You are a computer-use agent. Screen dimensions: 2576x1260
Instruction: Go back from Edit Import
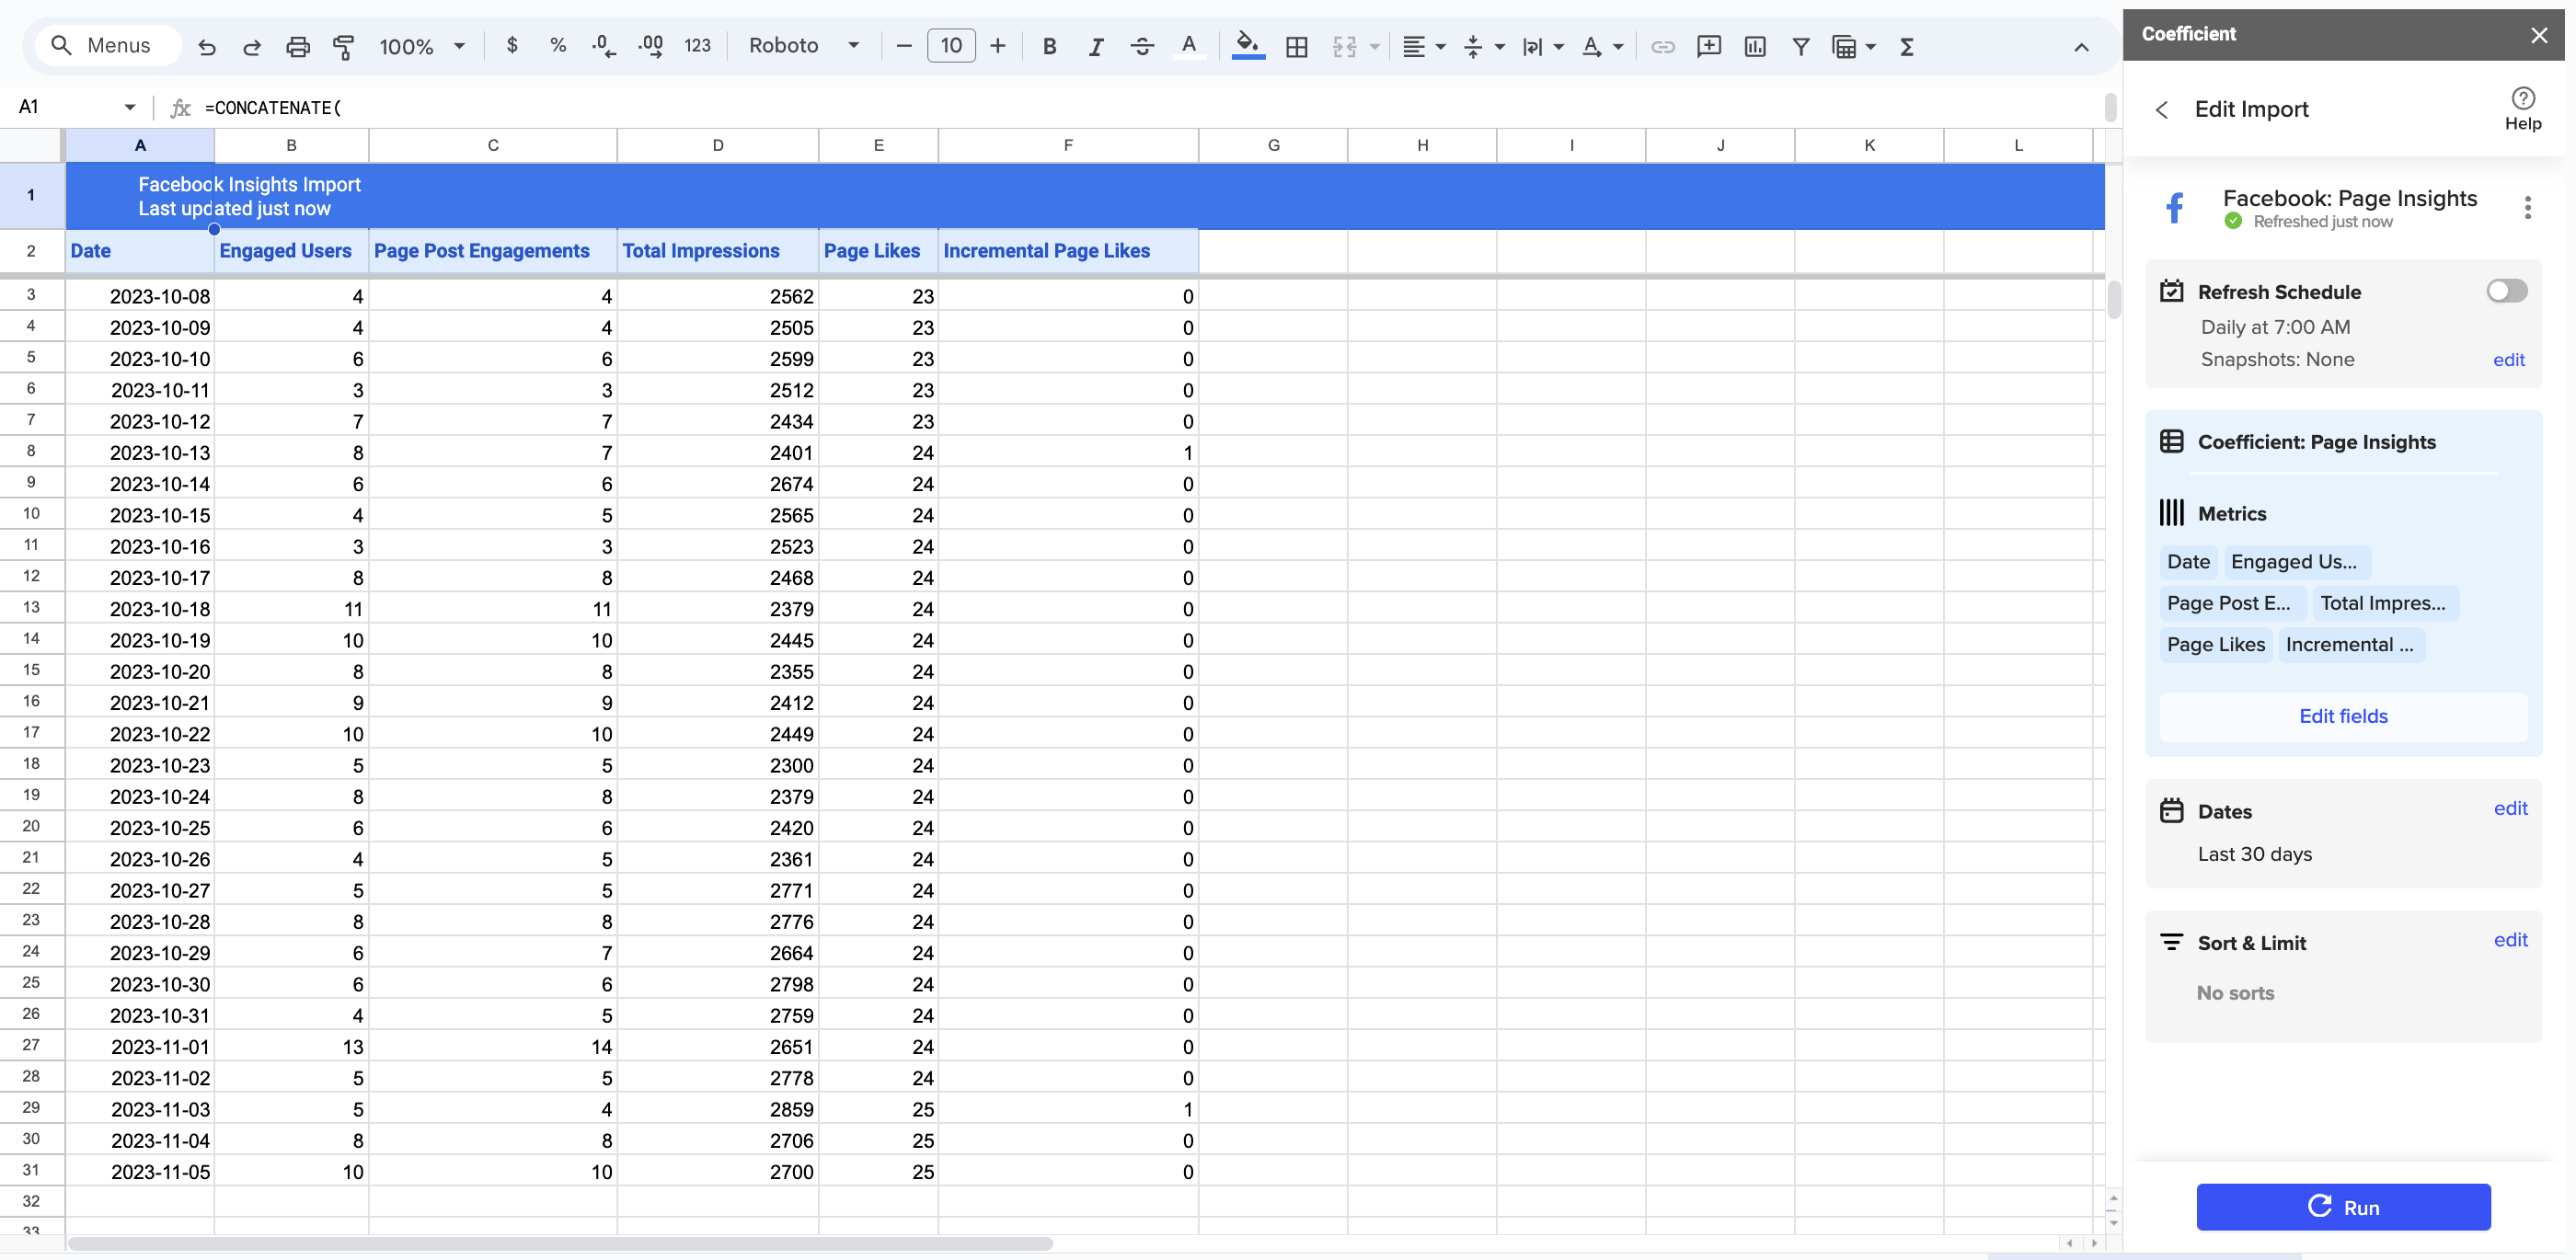click(x=2162, y=109)
